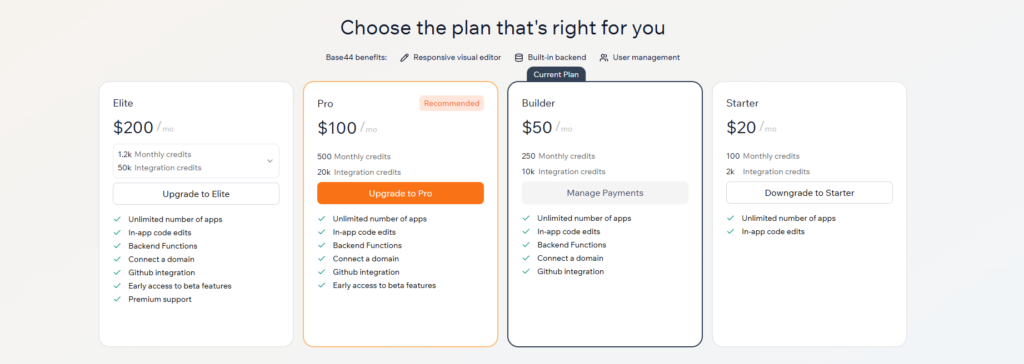This screenshot has width=1024, height=364.
Task: Click checkmark beside Builder Github integration
Action: point(526,271)
